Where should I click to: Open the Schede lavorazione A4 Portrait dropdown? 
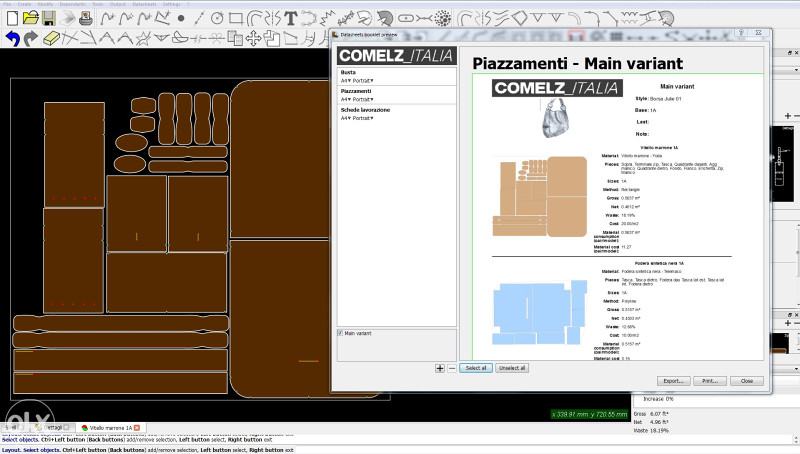(357, 118)
